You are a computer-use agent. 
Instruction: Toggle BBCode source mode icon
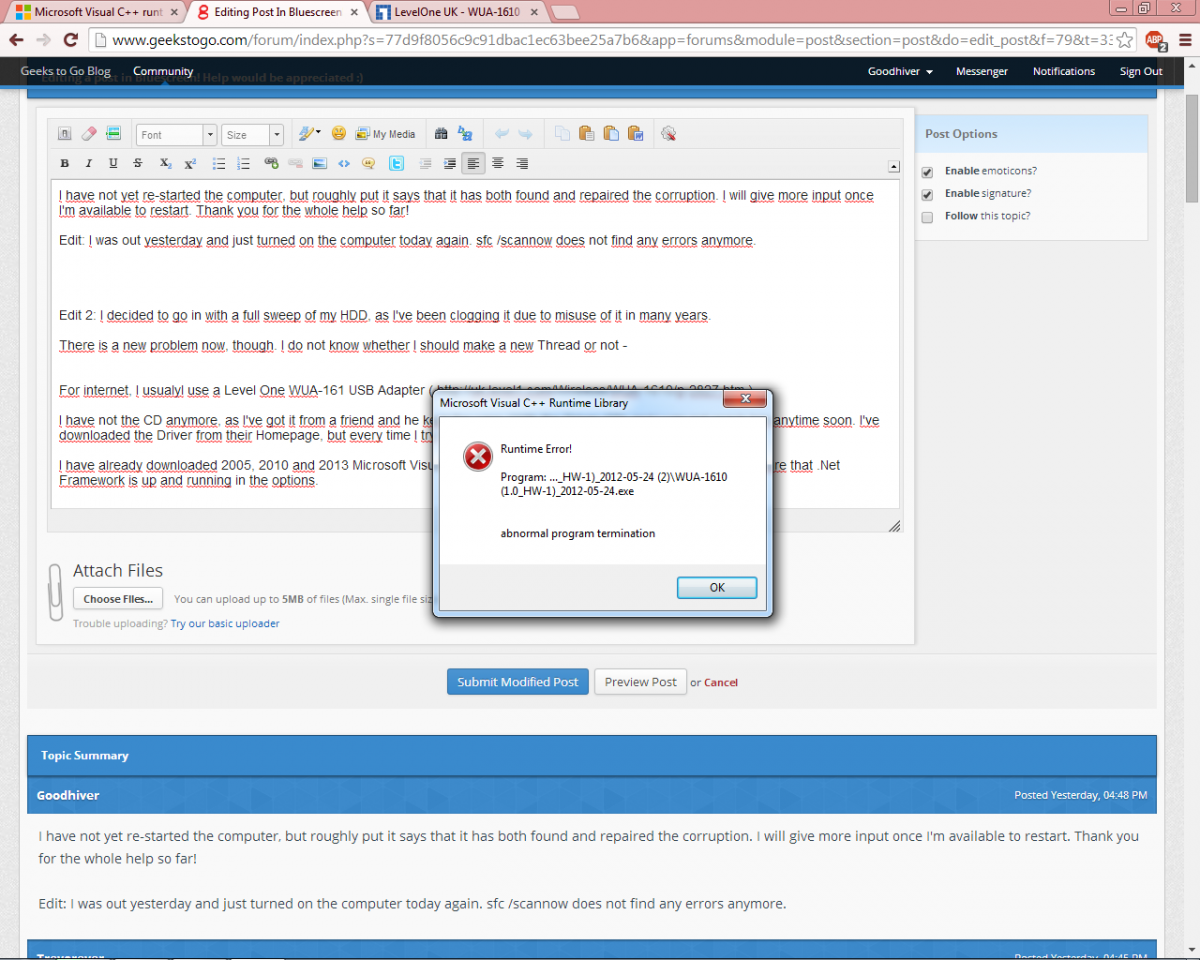64,134
